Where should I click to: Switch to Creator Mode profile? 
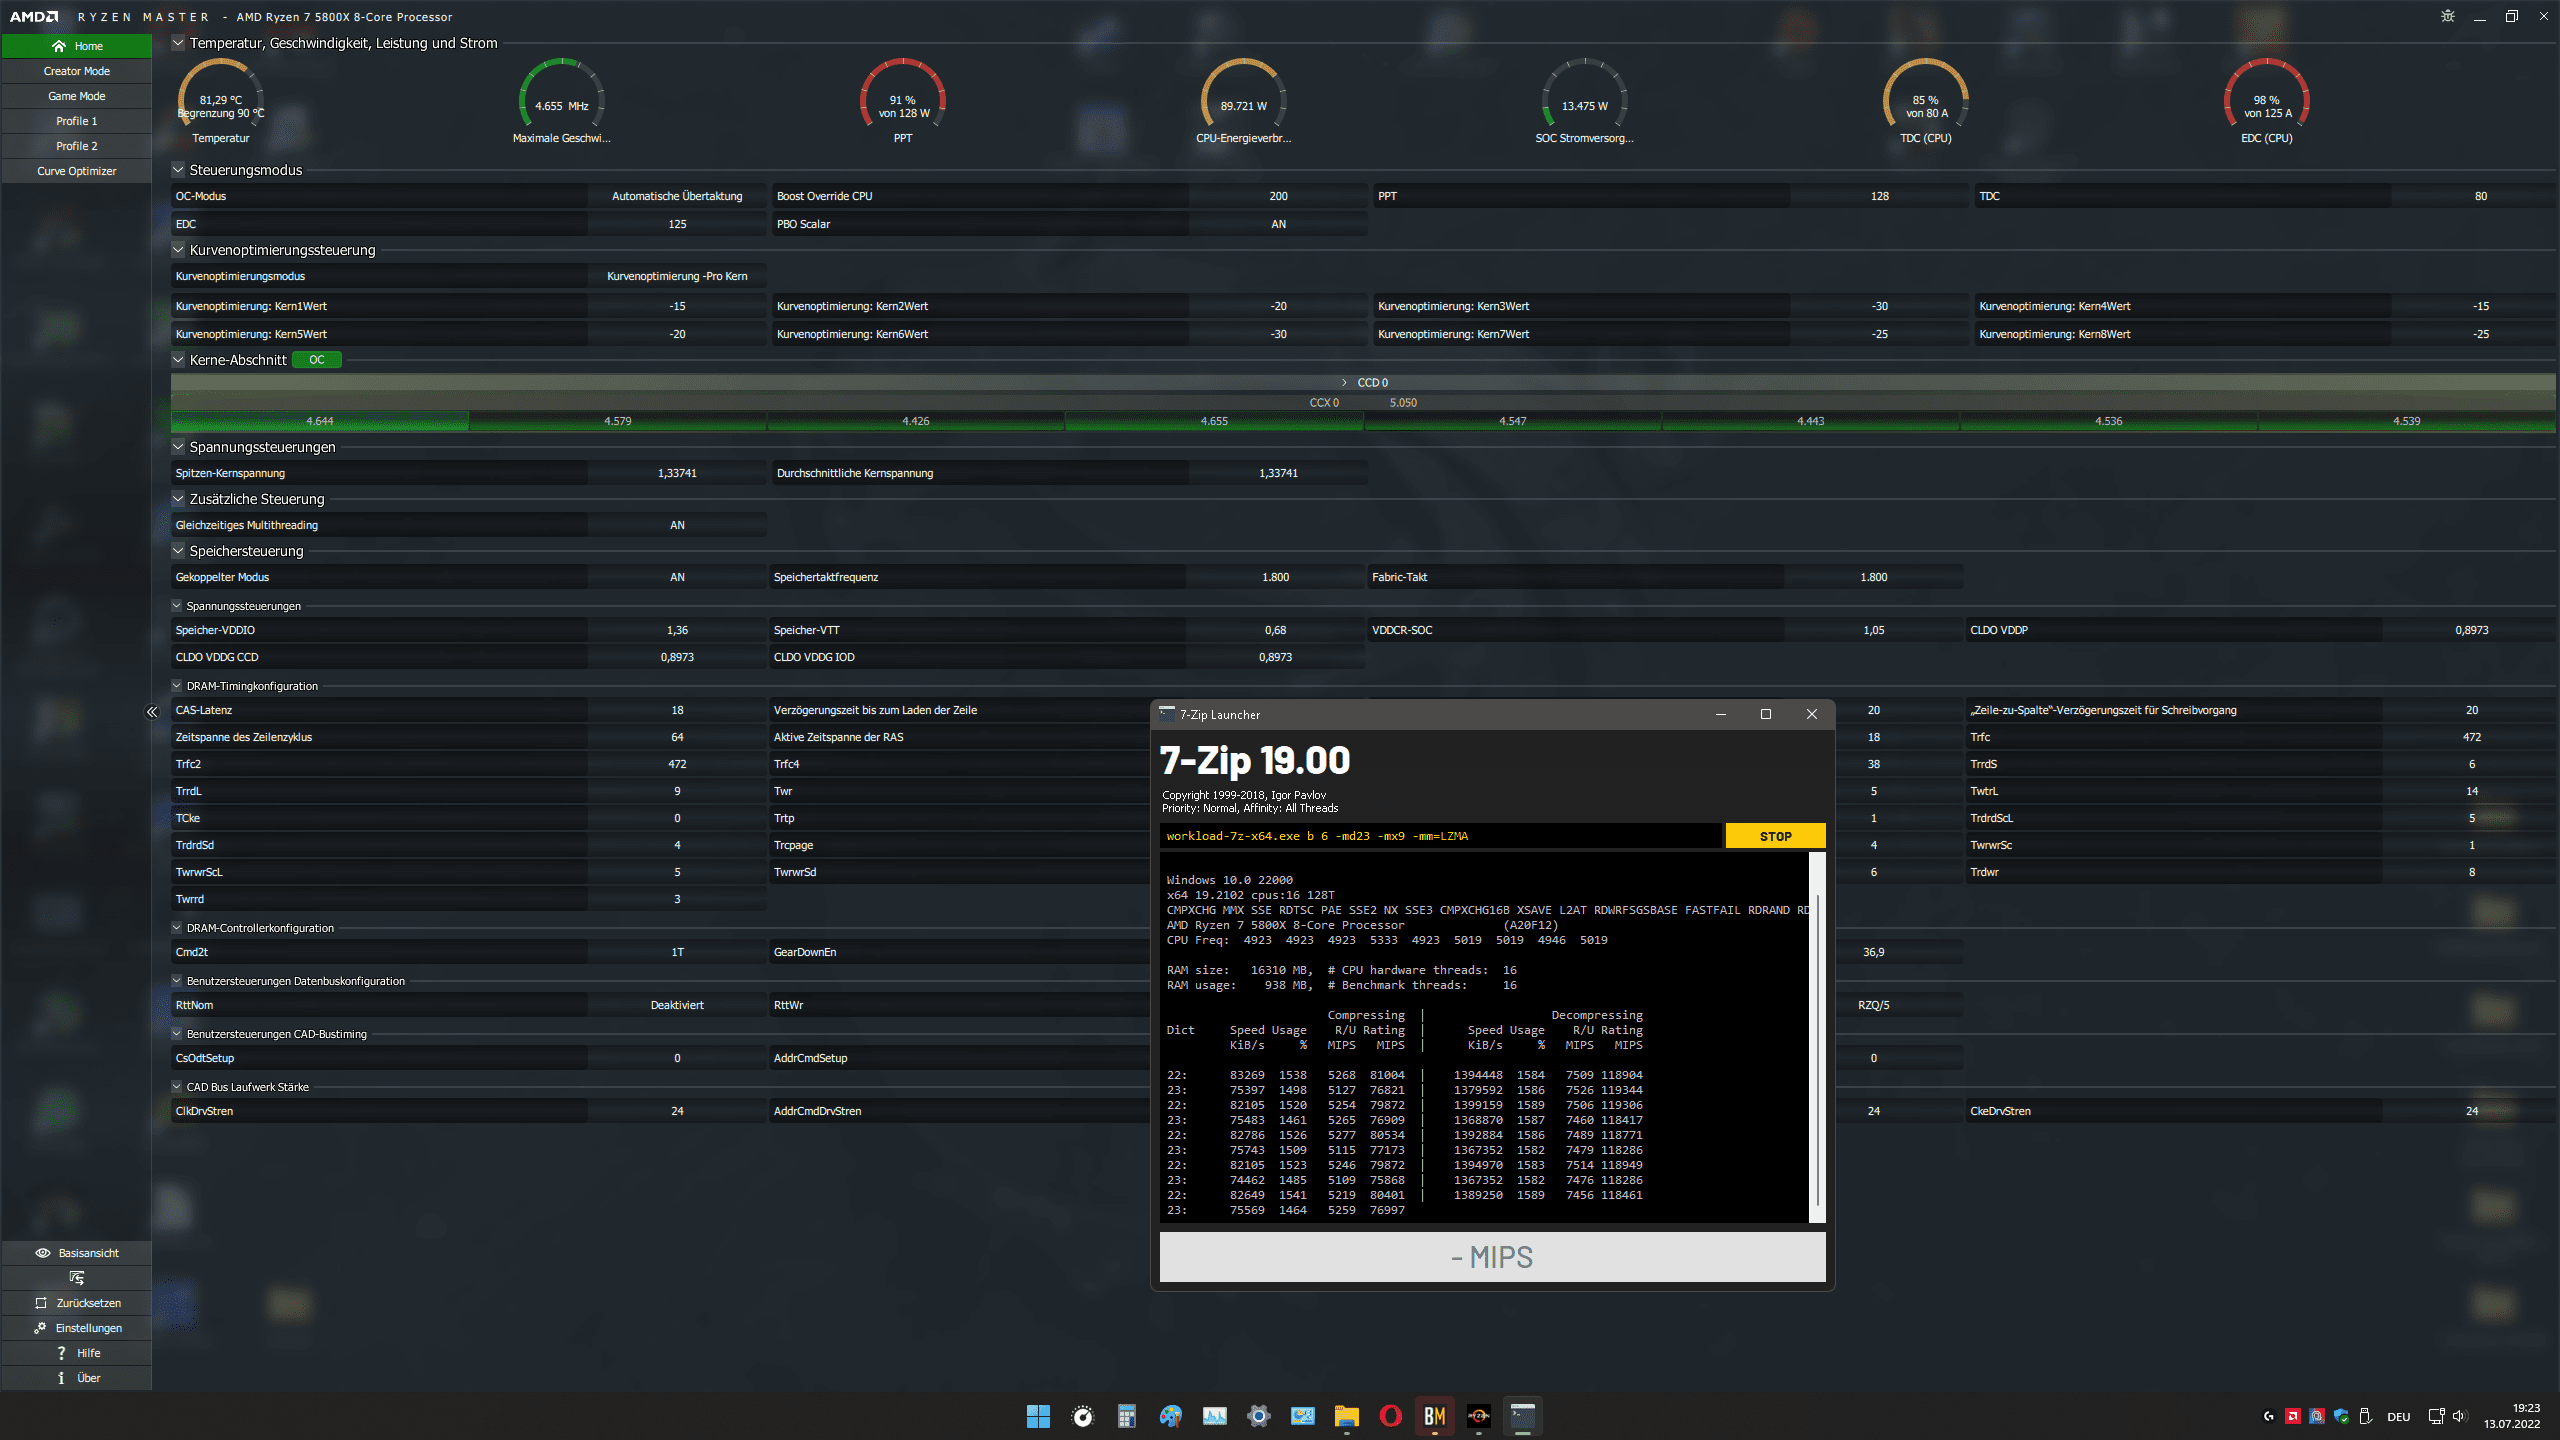click(x=77, y=71)
